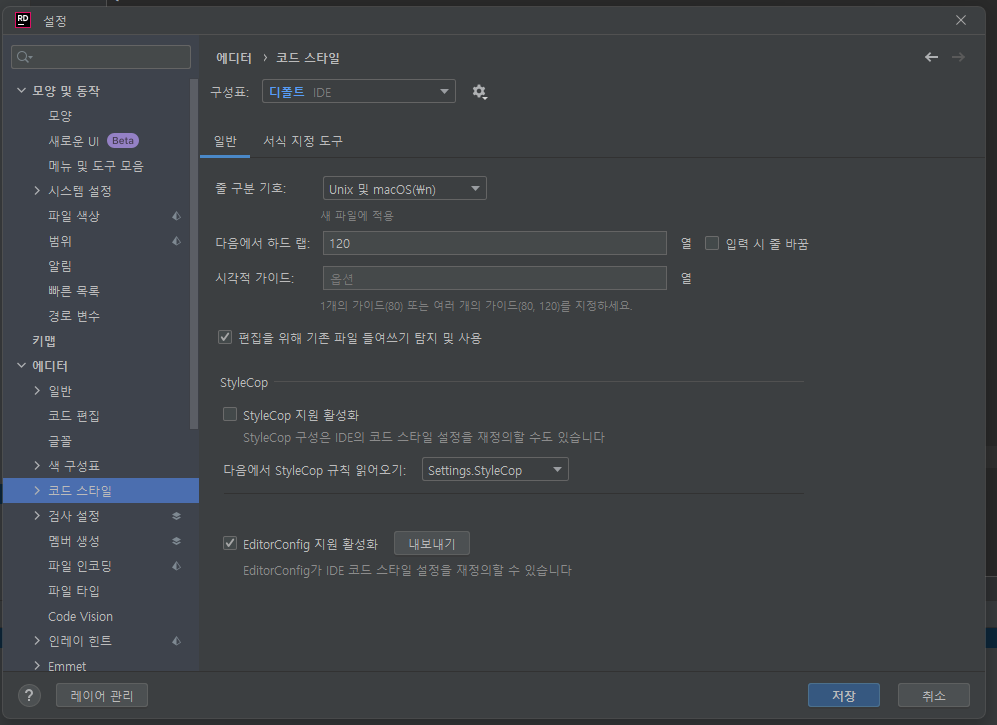Screen dimensions: 997x725
Task: Select 파일 색상 settings item
Action: (74, 216)
